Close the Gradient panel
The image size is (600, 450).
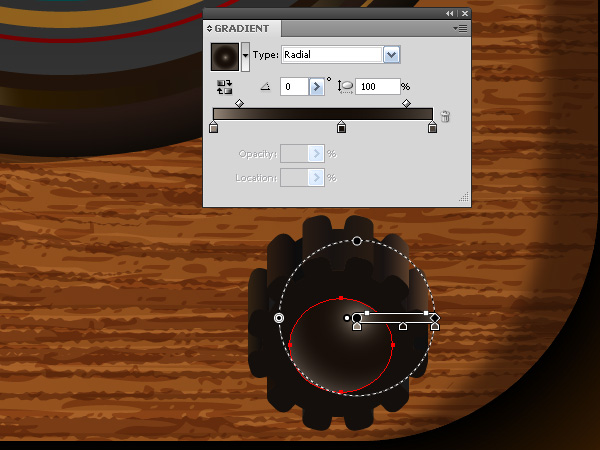click(465, 14)
